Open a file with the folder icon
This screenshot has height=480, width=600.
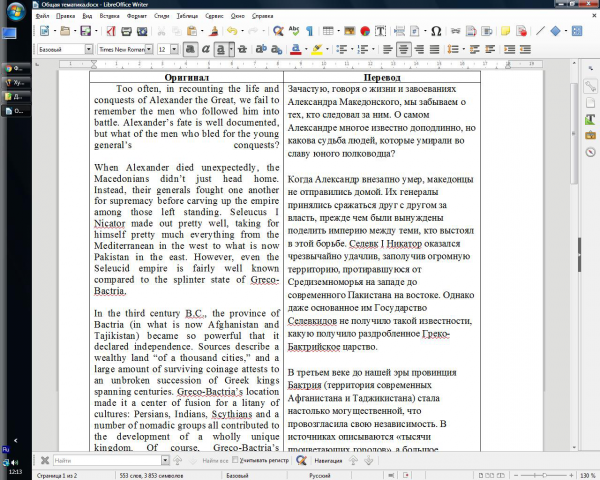(x=65, y=31)
